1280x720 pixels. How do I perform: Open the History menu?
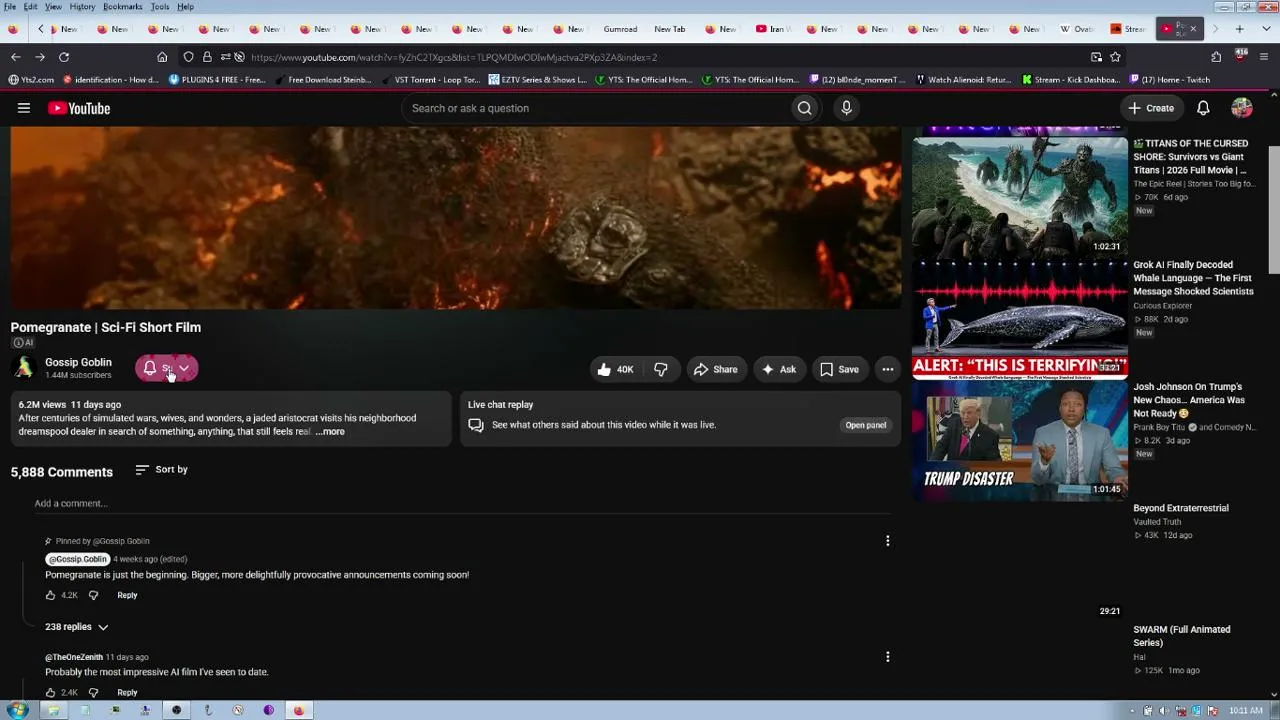82,7
